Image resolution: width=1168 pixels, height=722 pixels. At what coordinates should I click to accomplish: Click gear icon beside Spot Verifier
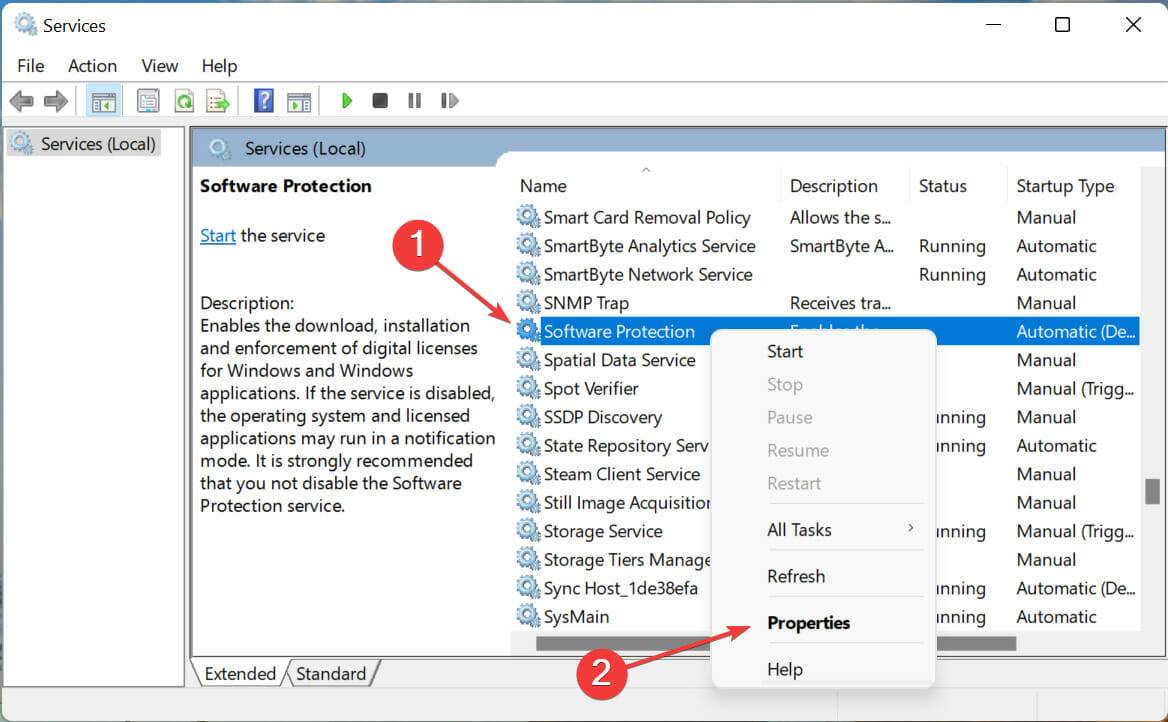(x=528, y=387)
